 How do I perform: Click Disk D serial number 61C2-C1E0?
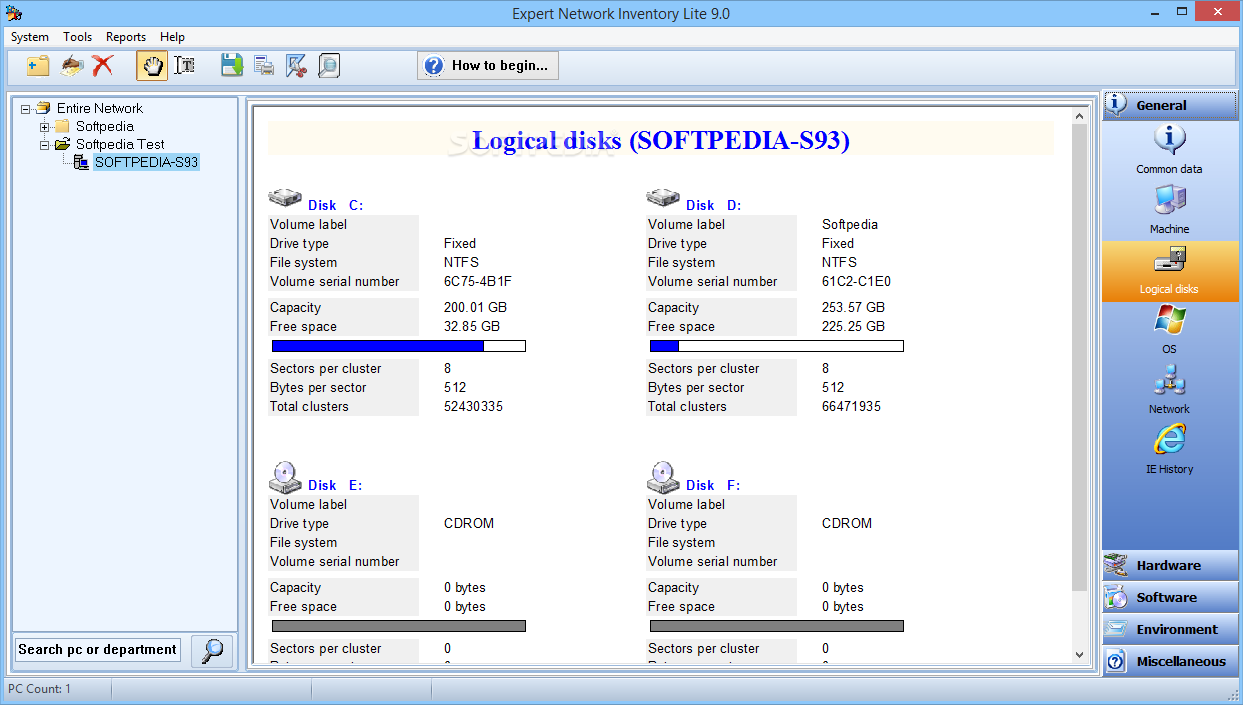click(x=856, y=281)
